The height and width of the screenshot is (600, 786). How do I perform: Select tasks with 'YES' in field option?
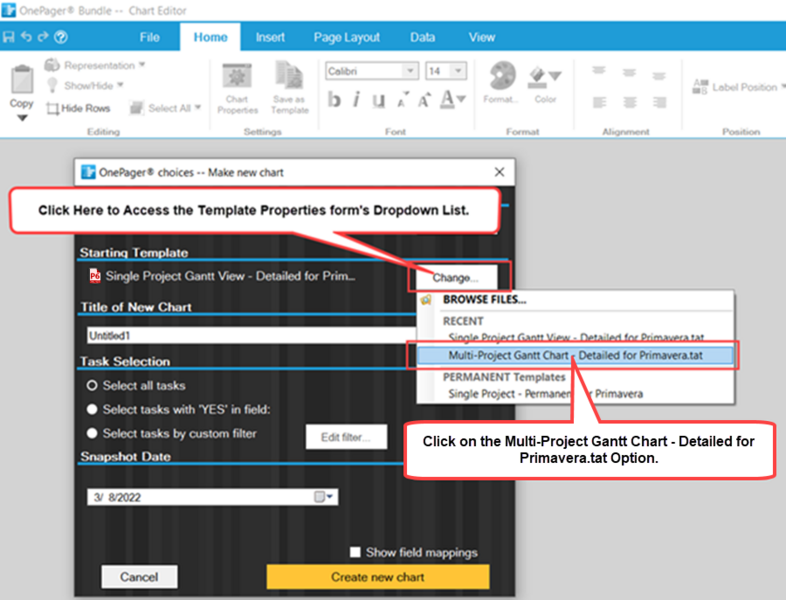pos(92,410)
